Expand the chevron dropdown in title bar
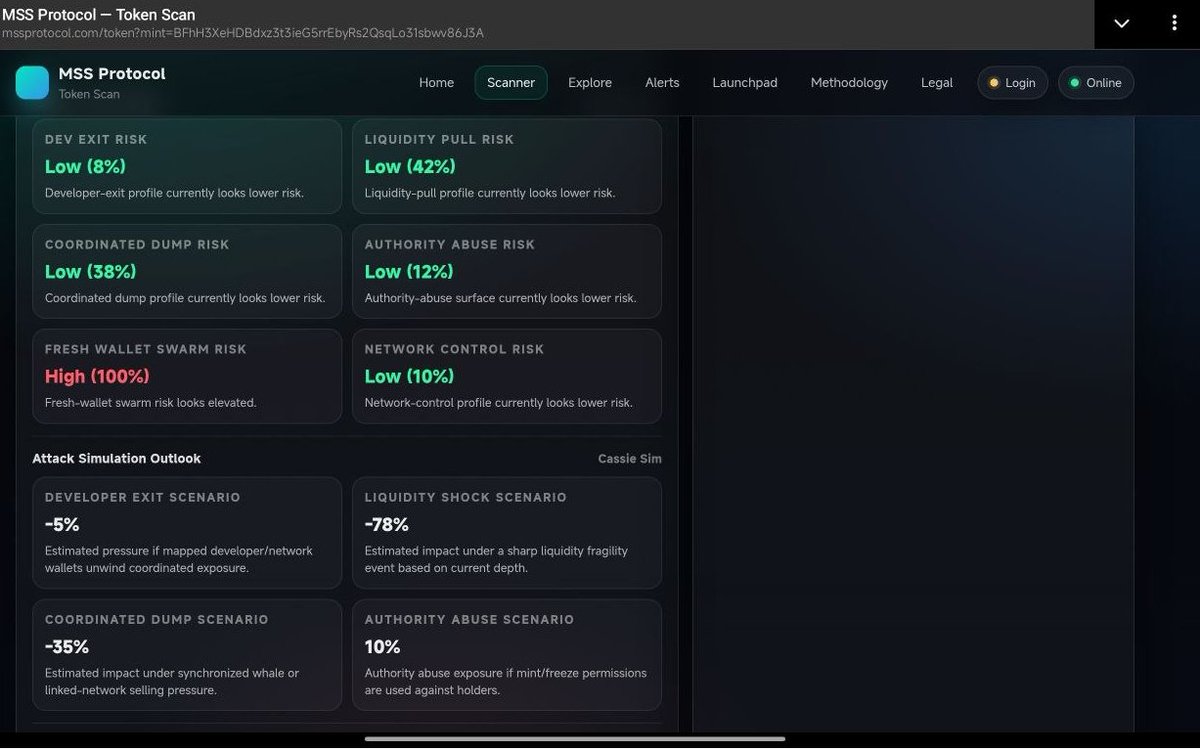Image resolution: width=1200 pixels, height=750 pixels. point(1122,24)
